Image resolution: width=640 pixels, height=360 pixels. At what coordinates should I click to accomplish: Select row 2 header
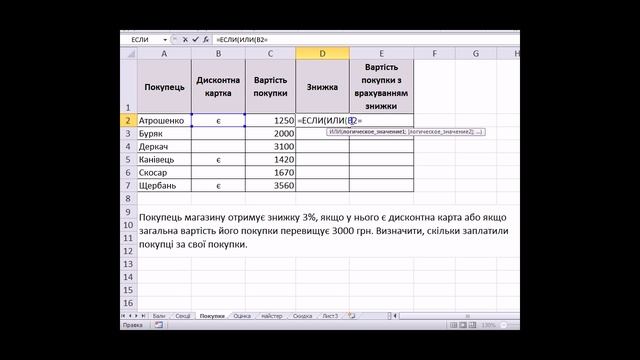pos(128,120)
